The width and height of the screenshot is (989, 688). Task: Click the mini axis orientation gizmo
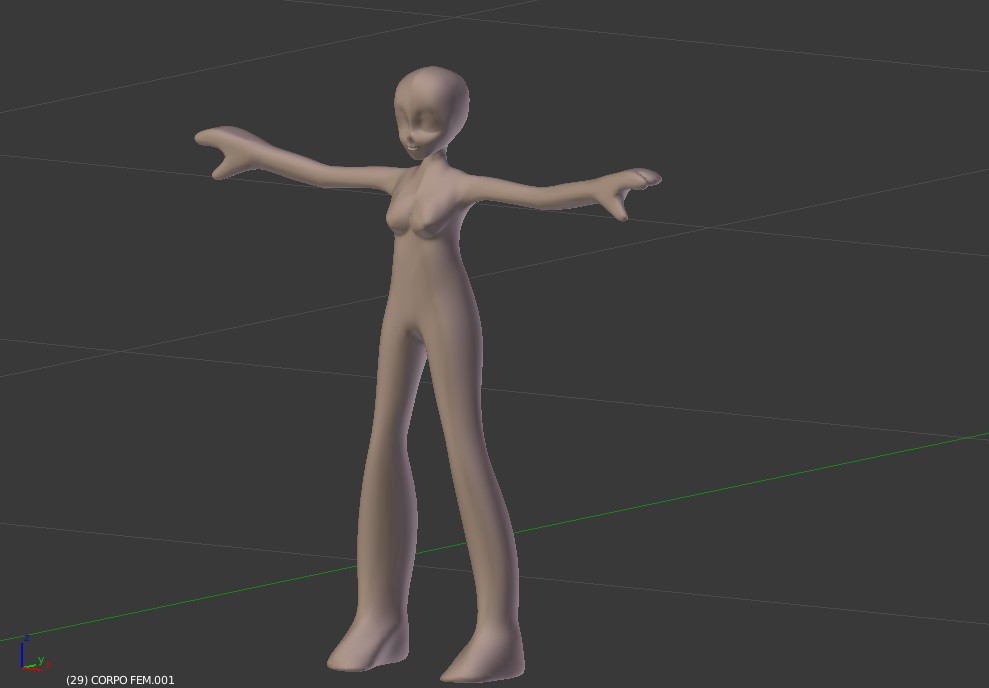click(26, 660)
